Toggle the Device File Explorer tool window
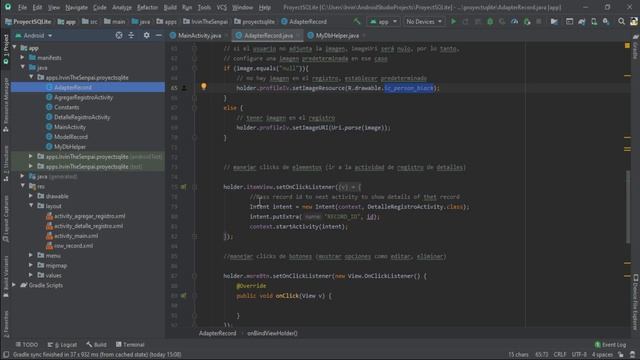Screen dimensions: 640x360 [636, 302]
